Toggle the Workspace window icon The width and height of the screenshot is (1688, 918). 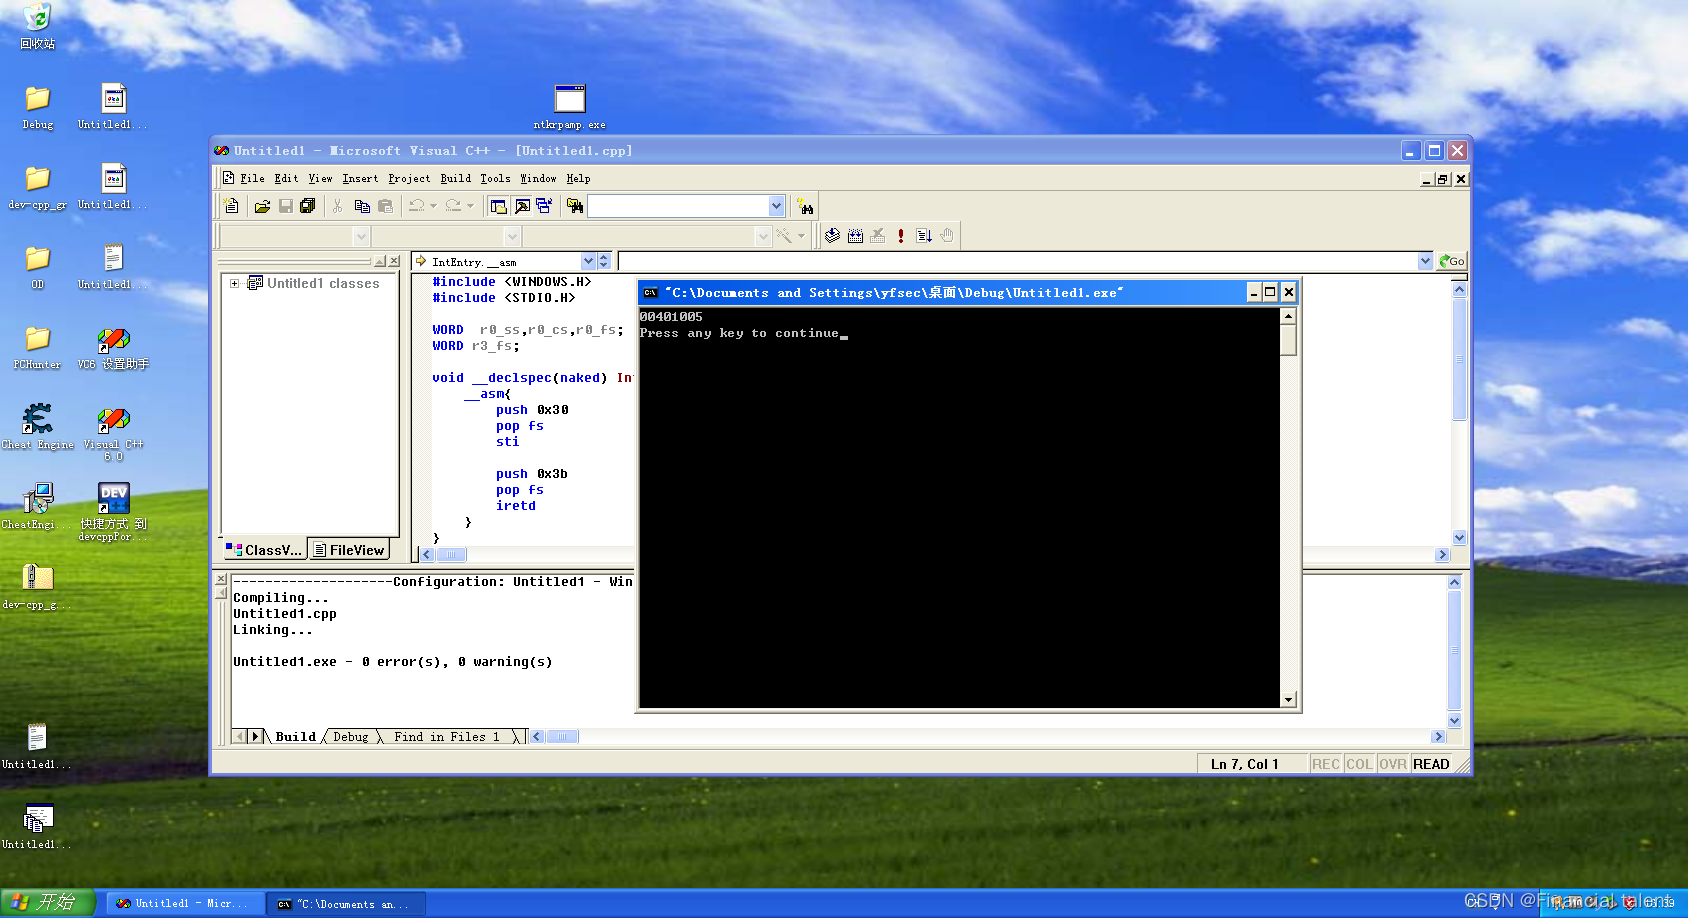tap(498, 206)
